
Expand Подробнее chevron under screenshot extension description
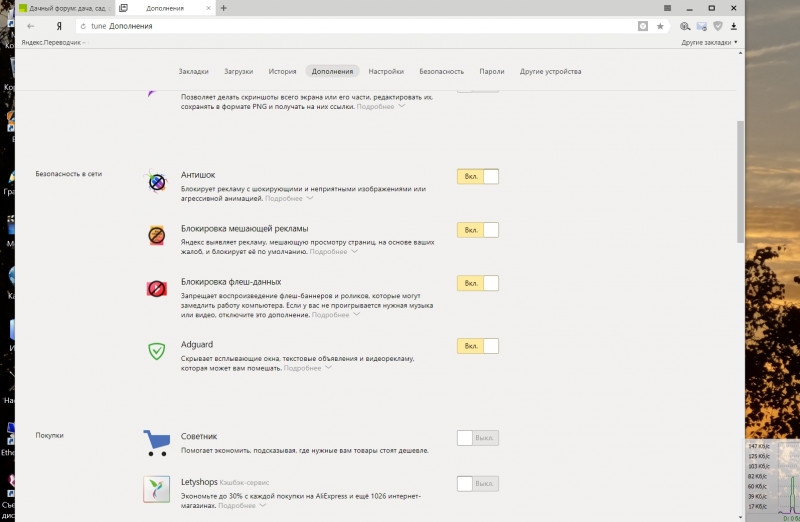[381, 106]
